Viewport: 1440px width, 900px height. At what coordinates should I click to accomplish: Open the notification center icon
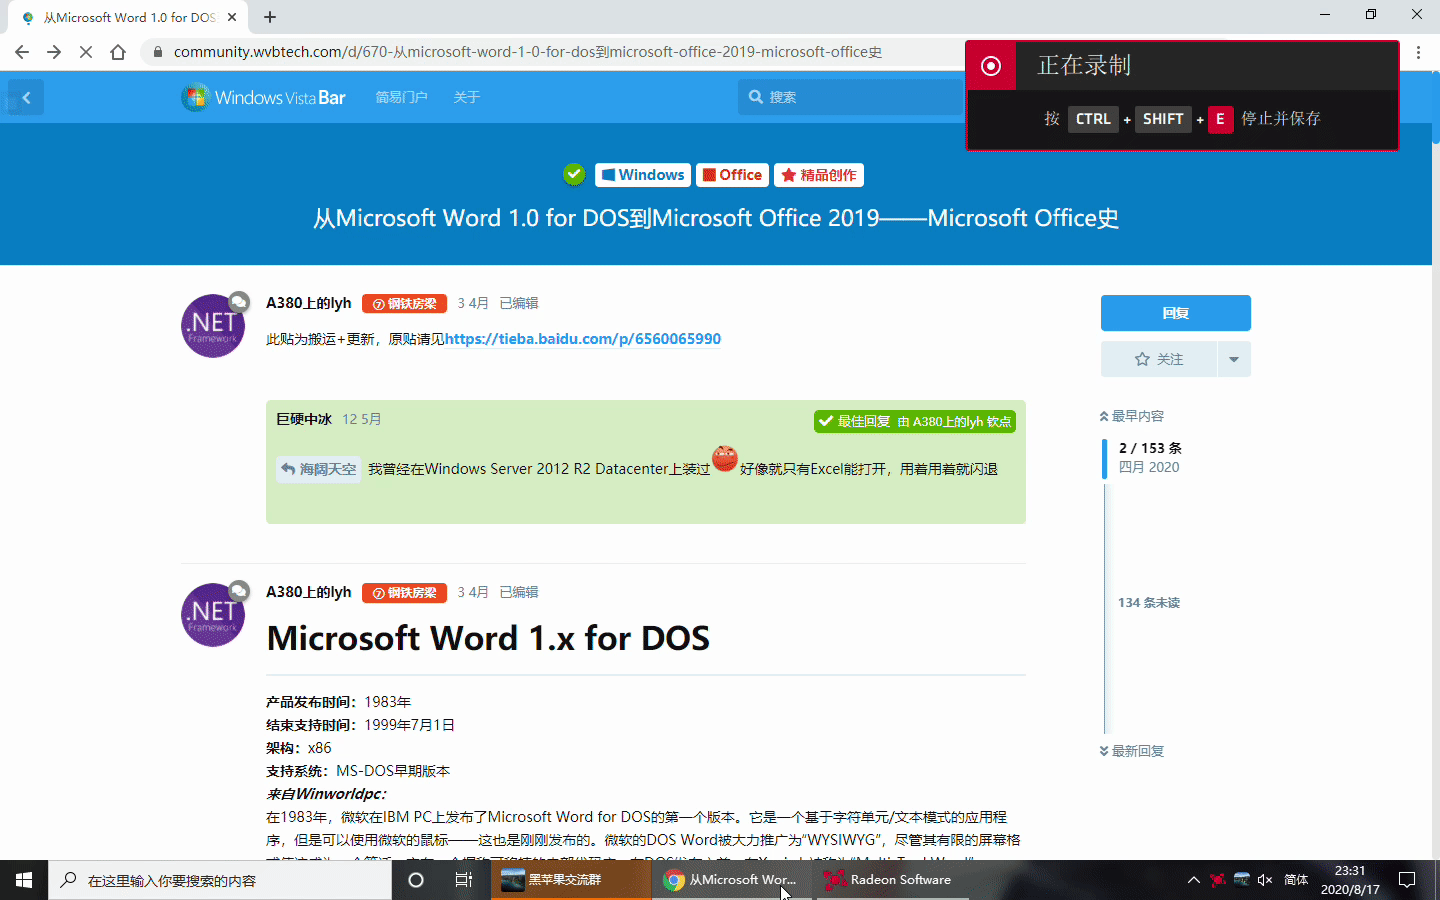click(x=1407, y=880)
